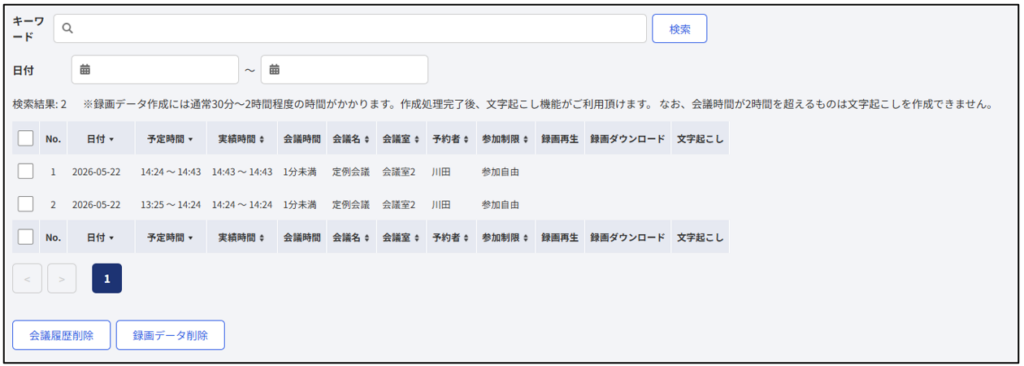Sort by 会議室 in the top header
The height and width of the screenshot is (366, 1024).
point(401,139)
